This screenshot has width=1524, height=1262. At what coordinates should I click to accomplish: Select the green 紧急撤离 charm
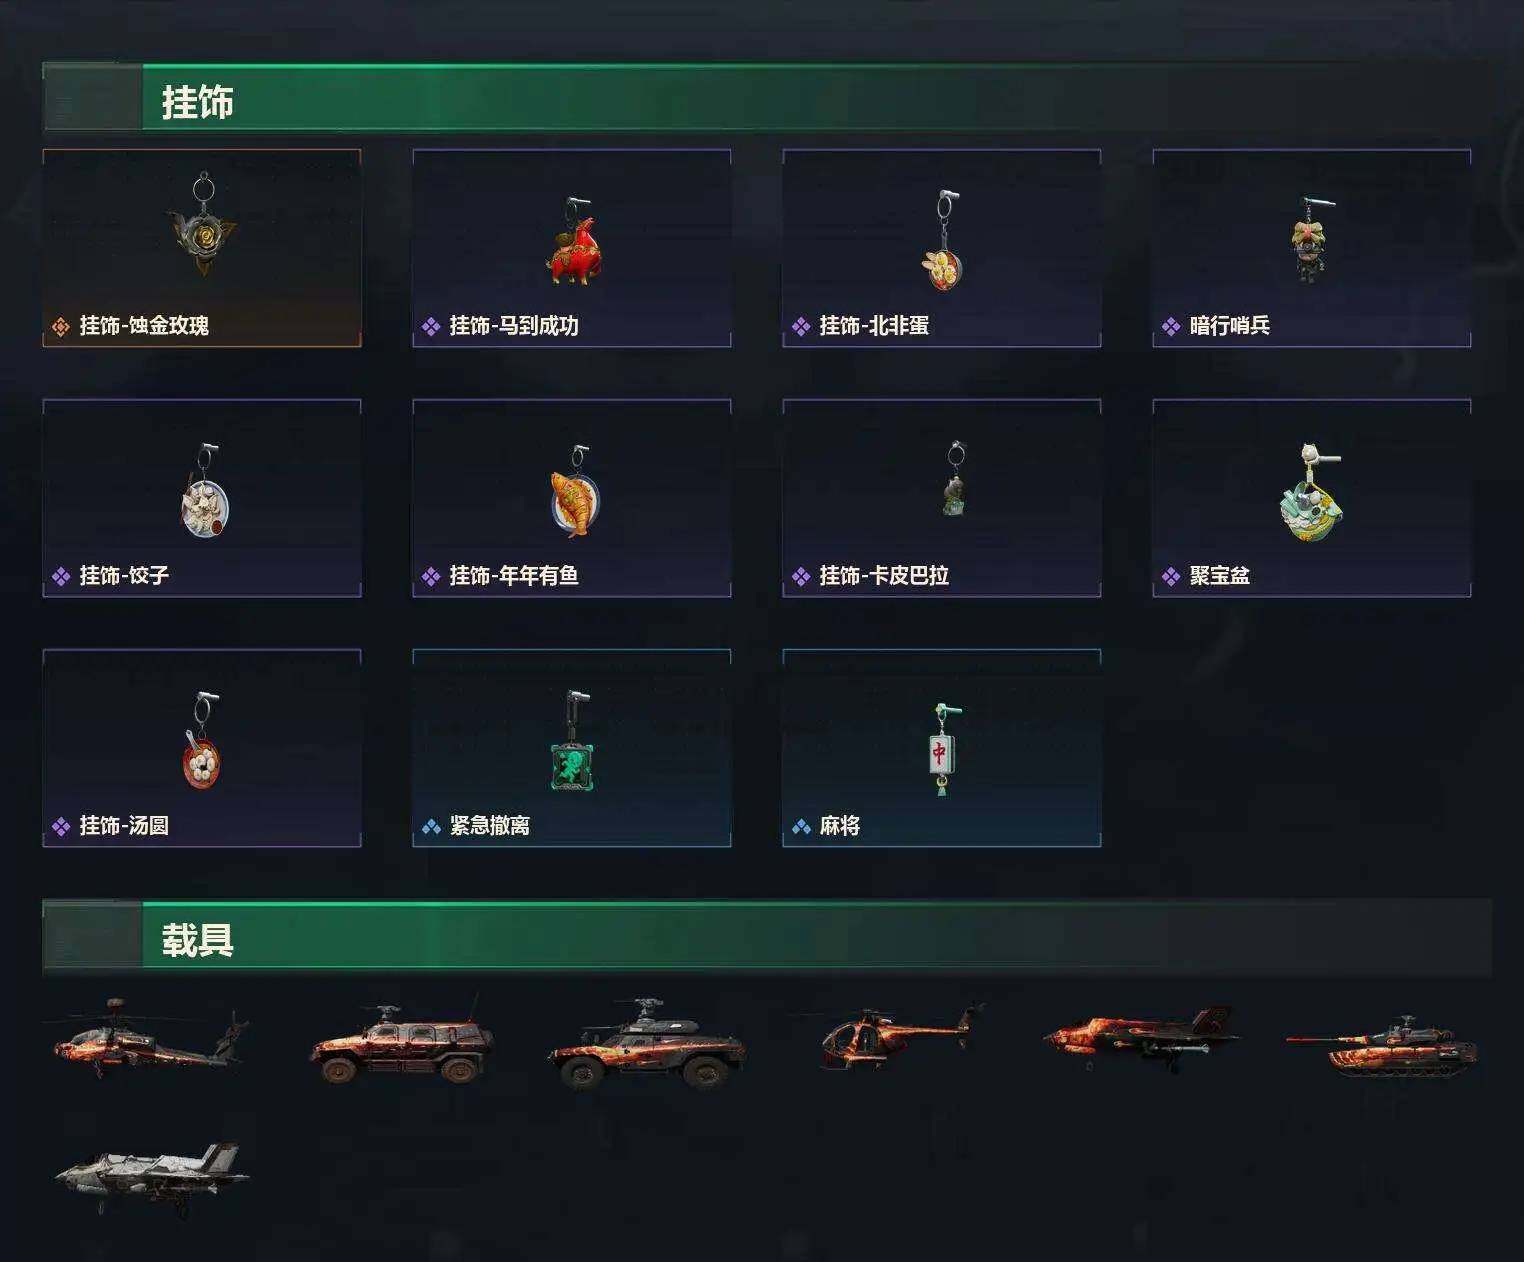(x=574, y=741)
